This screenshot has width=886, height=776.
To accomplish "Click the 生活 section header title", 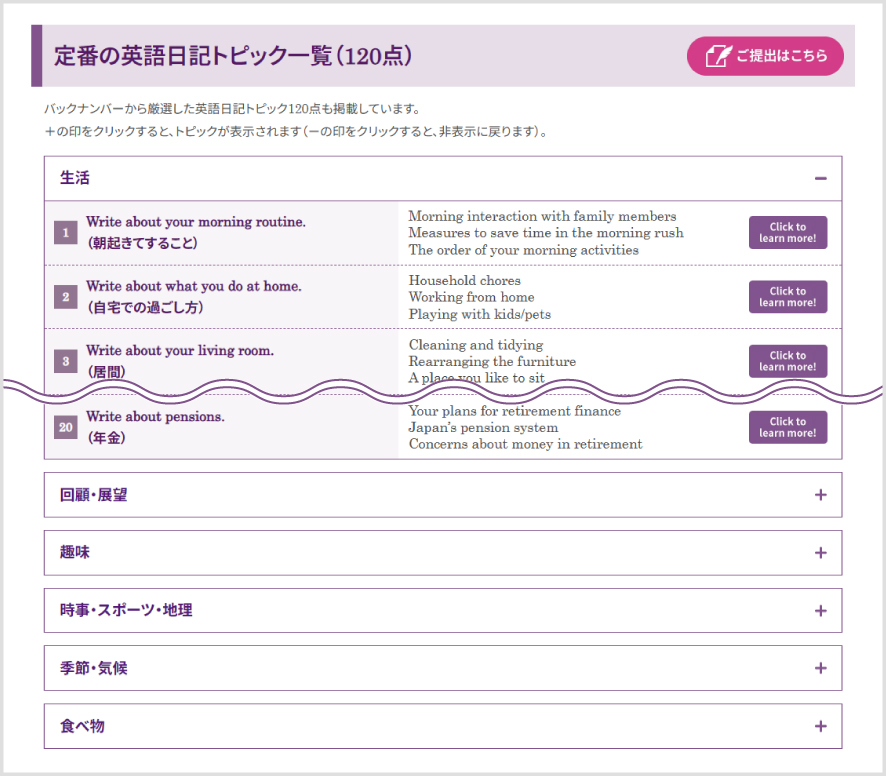I will 75,179.
